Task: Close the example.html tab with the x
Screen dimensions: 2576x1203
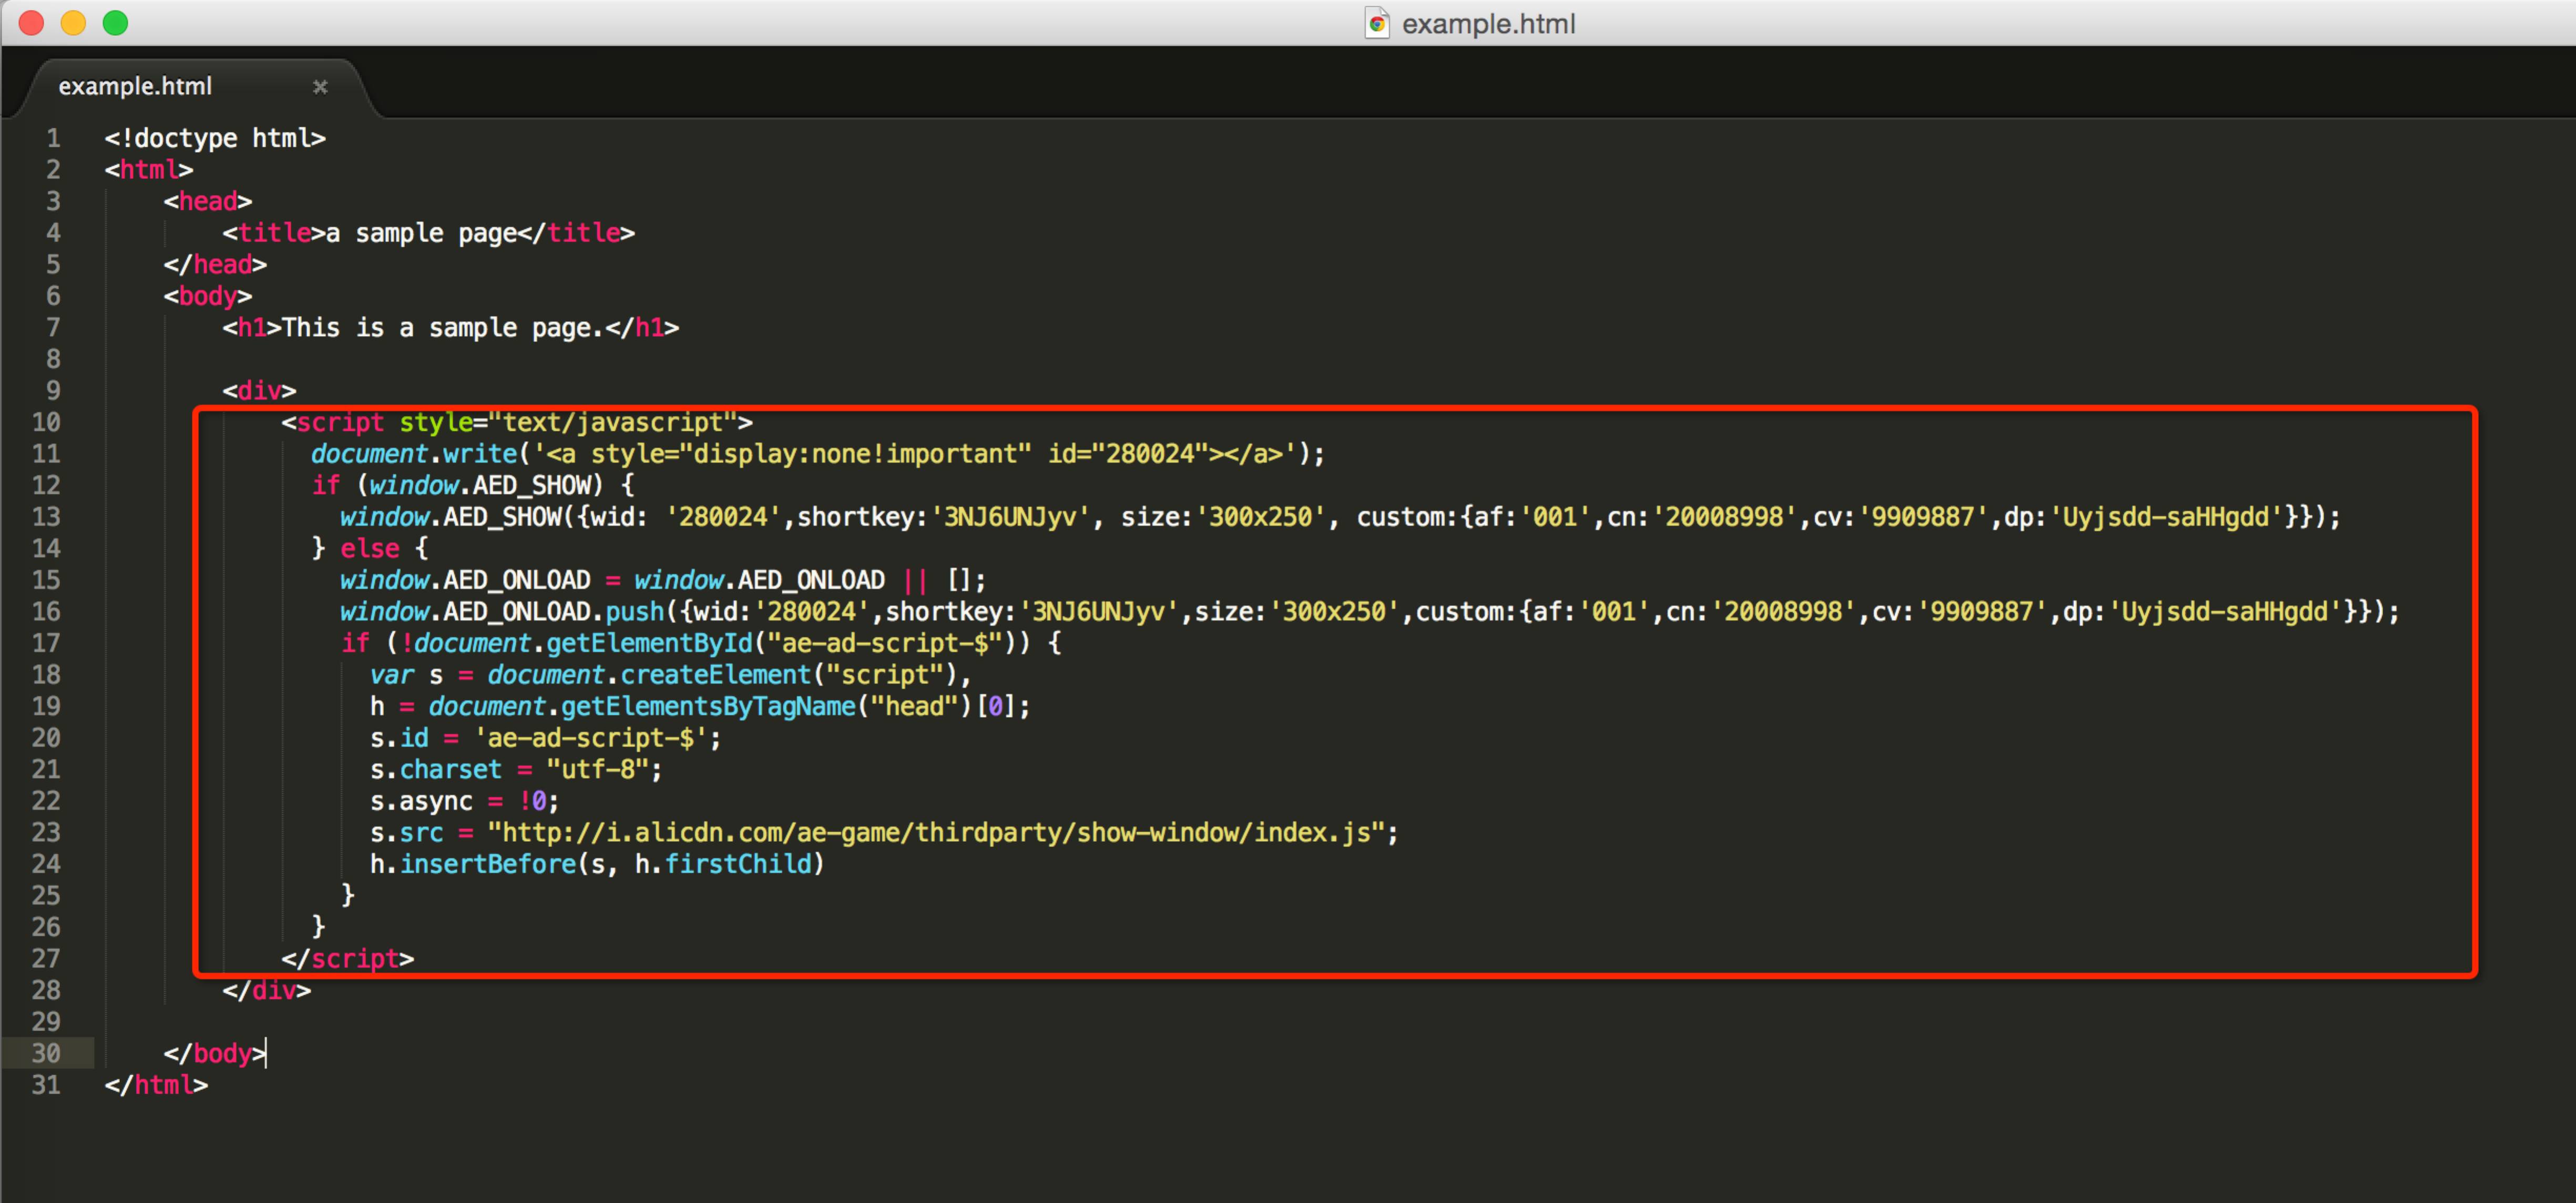Action: tap(320, 87)
